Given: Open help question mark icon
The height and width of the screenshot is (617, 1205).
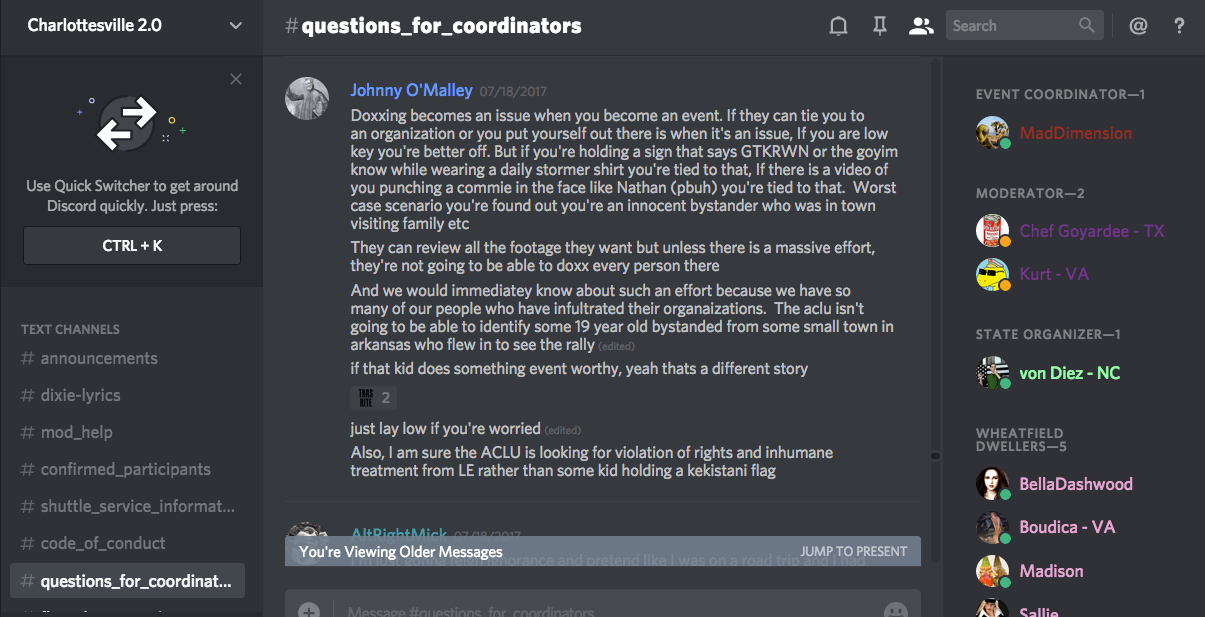Looking at the screenshot, I should [1180, 26].
